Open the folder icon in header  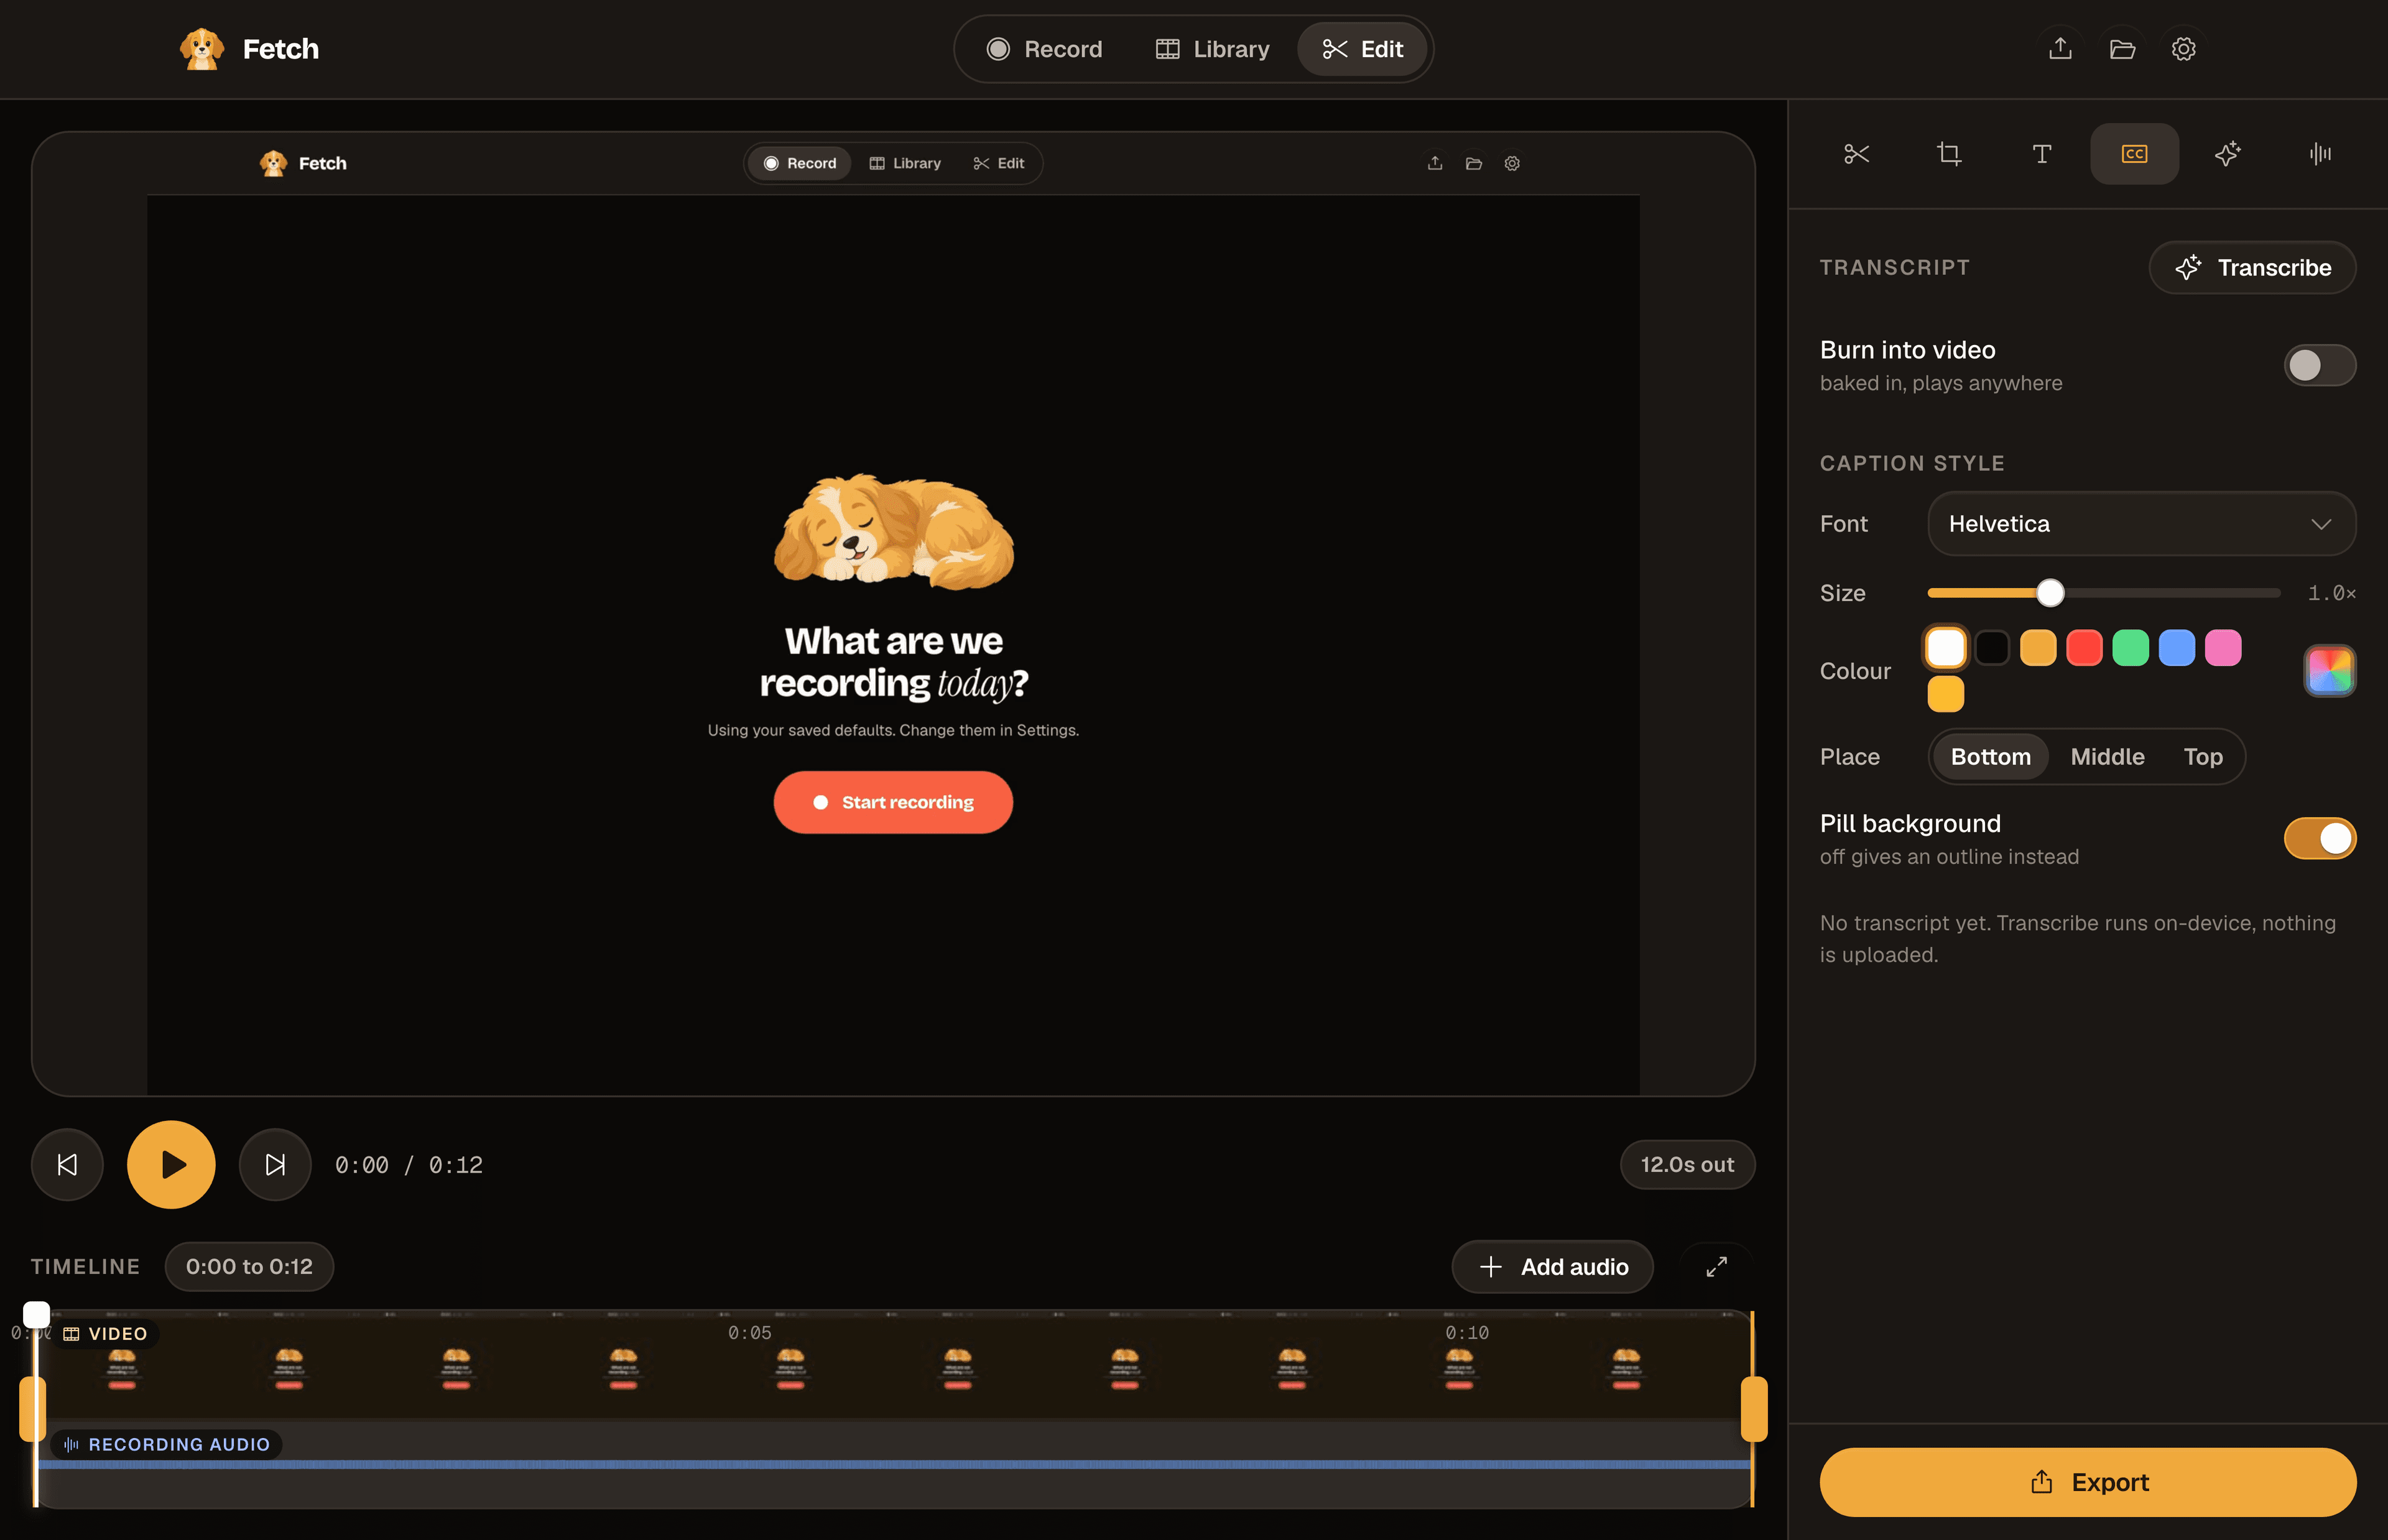point(2122,48)
